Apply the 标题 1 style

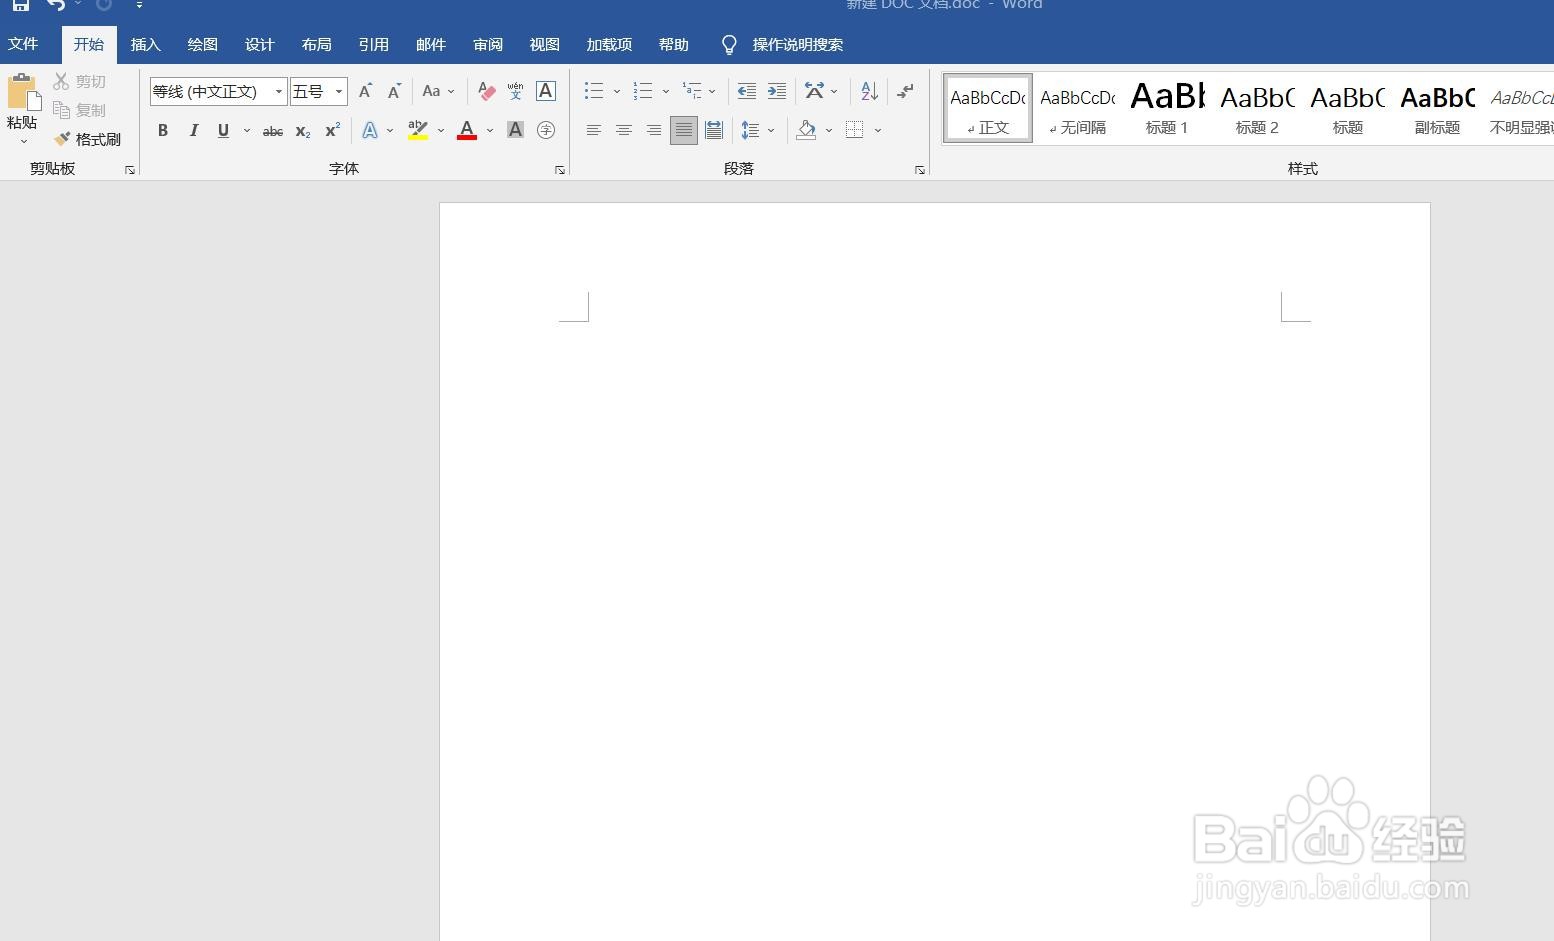click(1167, 108)
